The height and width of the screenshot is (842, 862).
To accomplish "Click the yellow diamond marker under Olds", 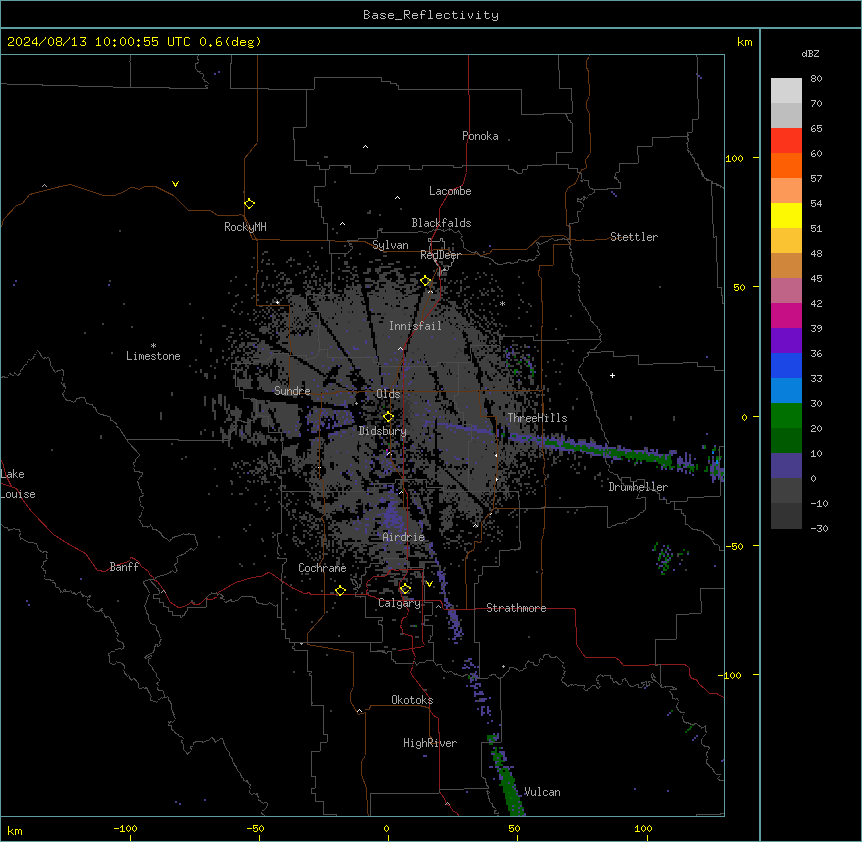I will 388,417.
